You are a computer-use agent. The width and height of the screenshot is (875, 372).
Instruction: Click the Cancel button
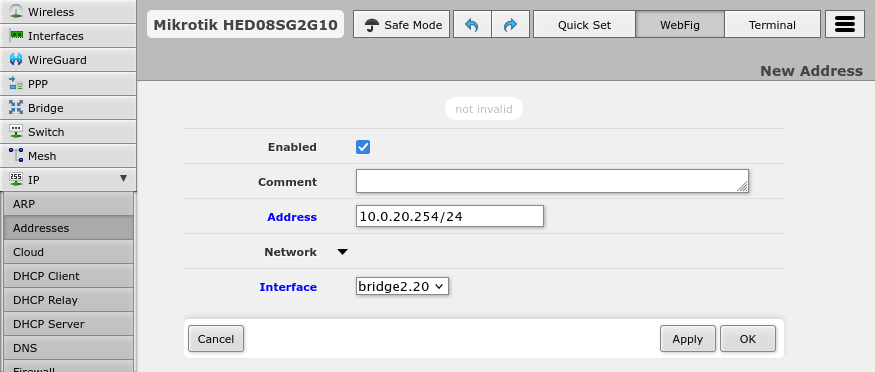216,339
